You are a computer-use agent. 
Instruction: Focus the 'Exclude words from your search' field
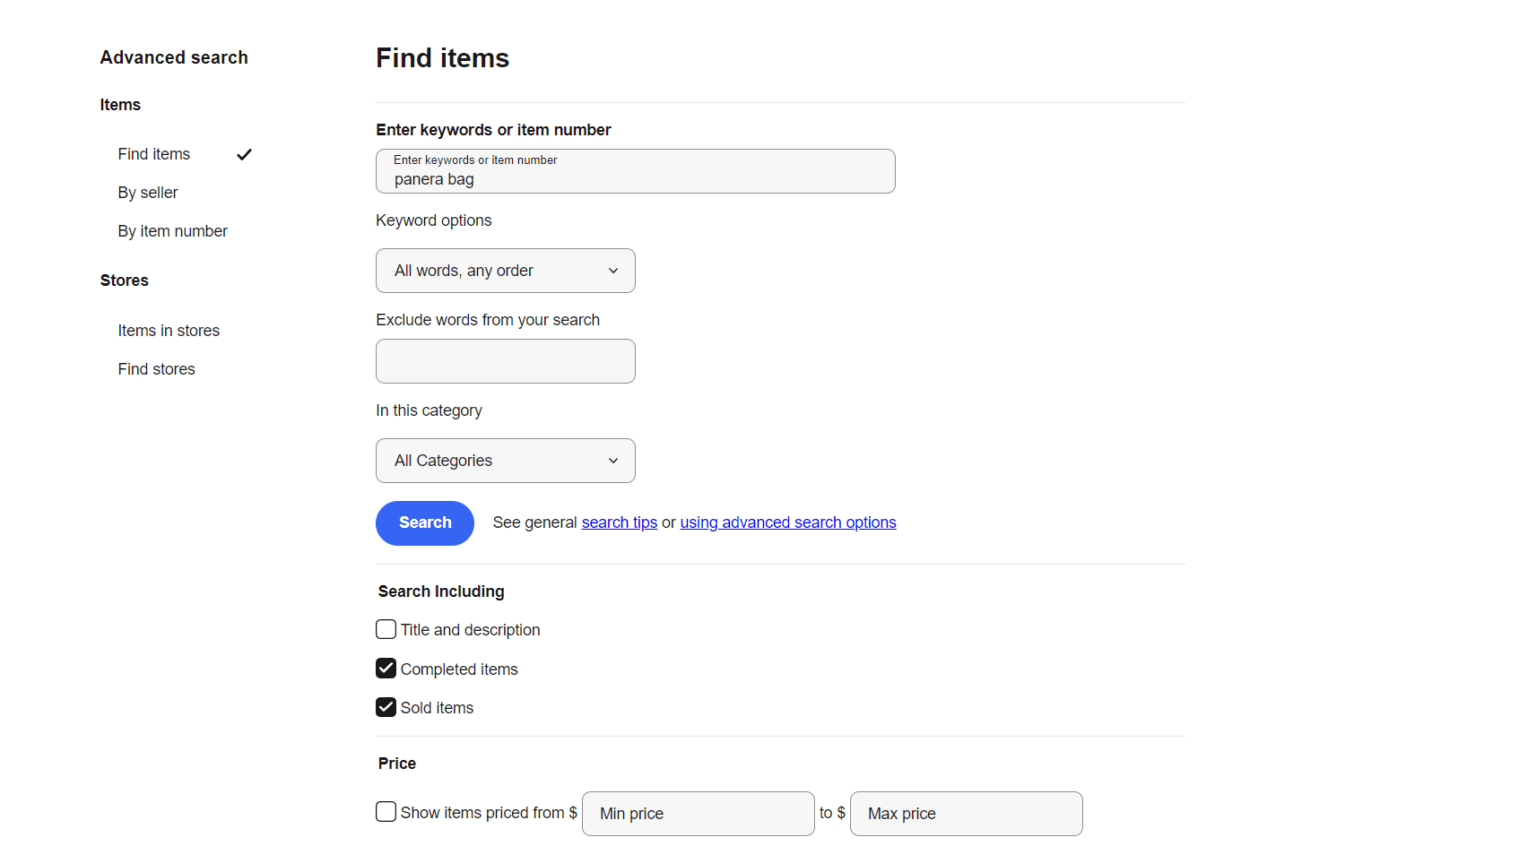point(505,361)
